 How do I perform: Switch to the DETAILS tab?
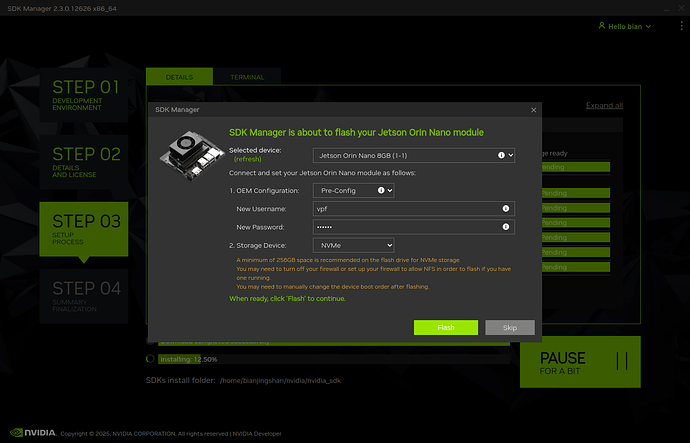pyautogui.click(x=179, y=77)
